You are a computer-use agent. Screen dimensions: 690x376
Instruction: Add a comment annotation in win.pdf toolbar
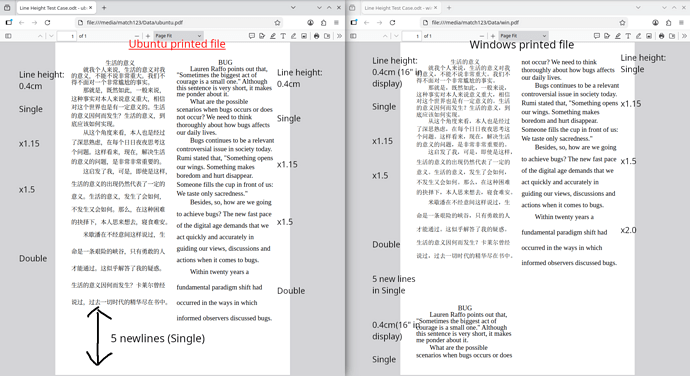(x=597, y=36)
